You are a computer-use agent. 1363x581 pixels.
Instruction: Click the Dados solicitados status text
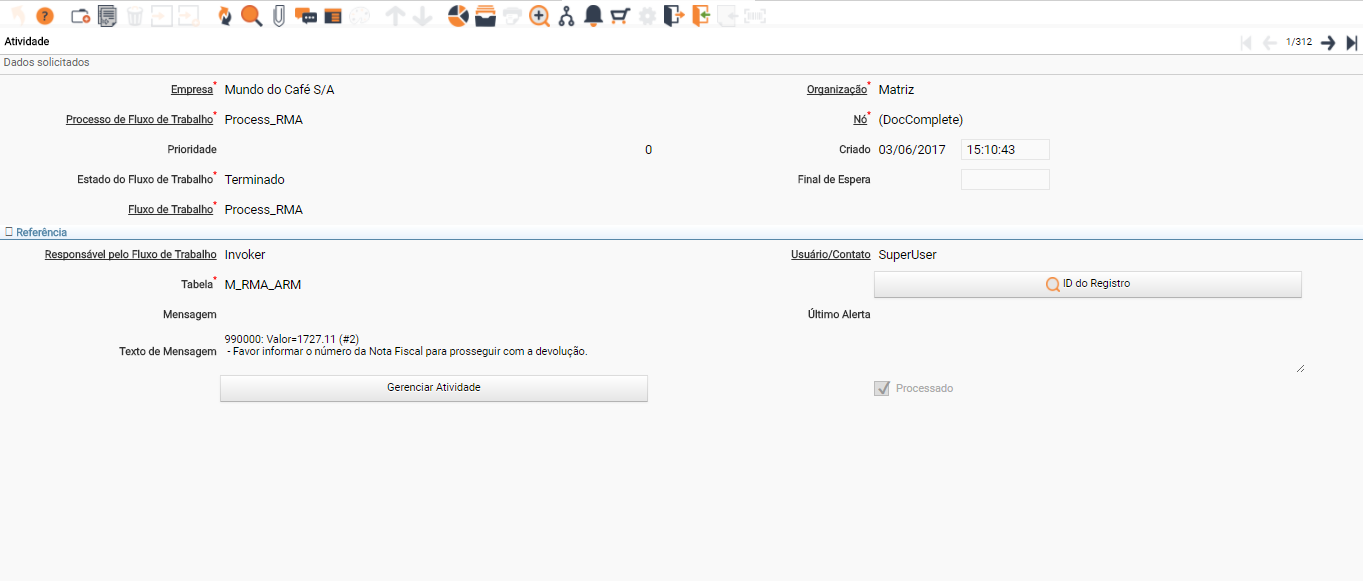47,62
